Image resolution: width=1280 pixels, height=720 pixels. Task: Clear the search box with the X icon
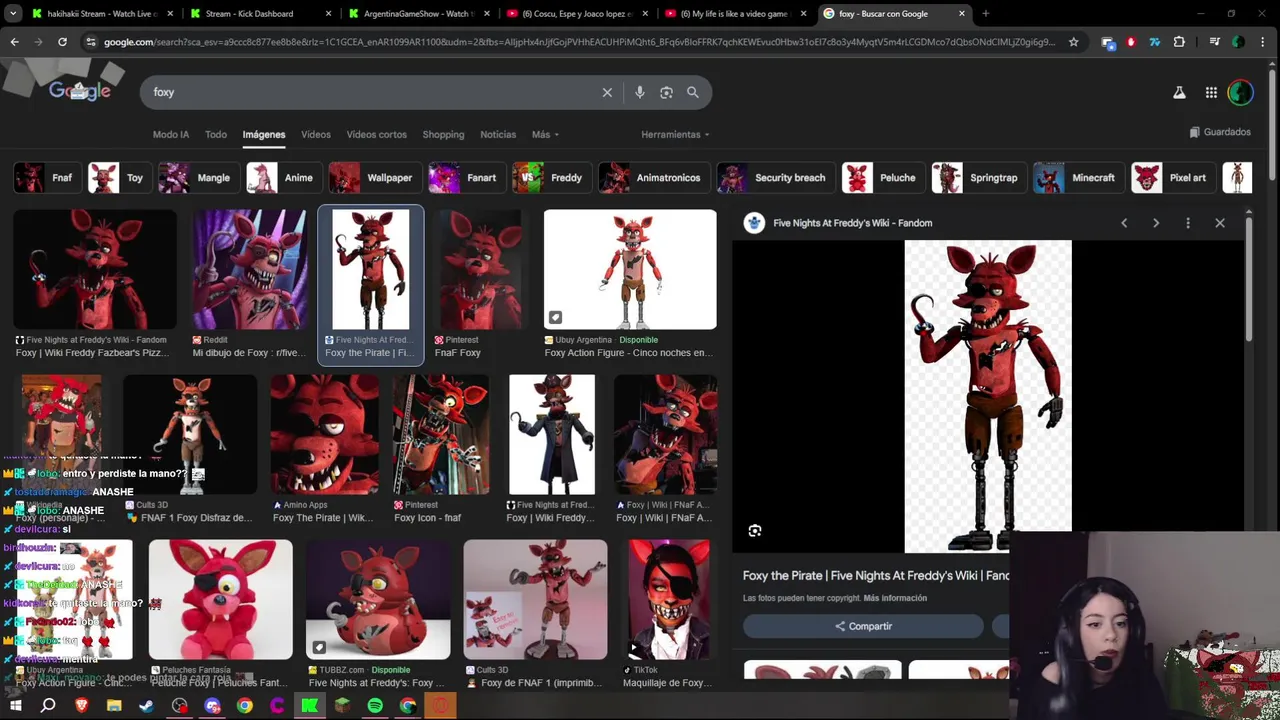(607, 92)
